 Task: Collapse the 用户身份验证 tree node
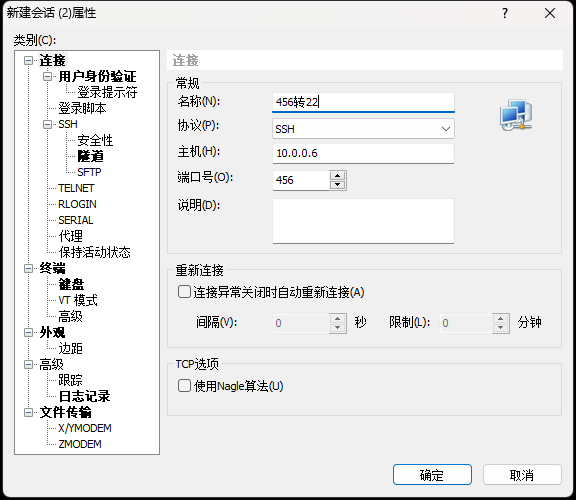pos(47,76)
